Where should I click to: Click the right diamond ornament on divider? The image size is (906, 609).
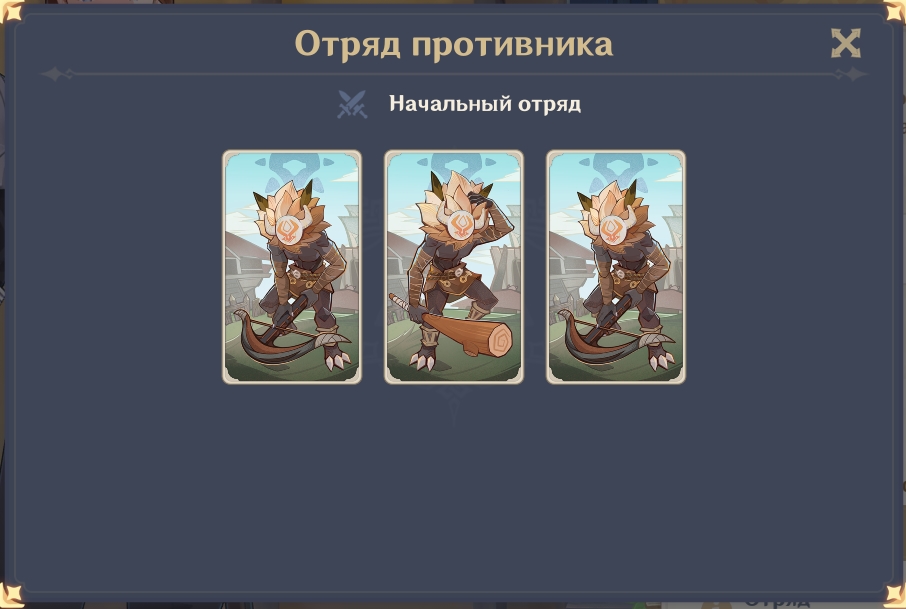tap(850, 74)
